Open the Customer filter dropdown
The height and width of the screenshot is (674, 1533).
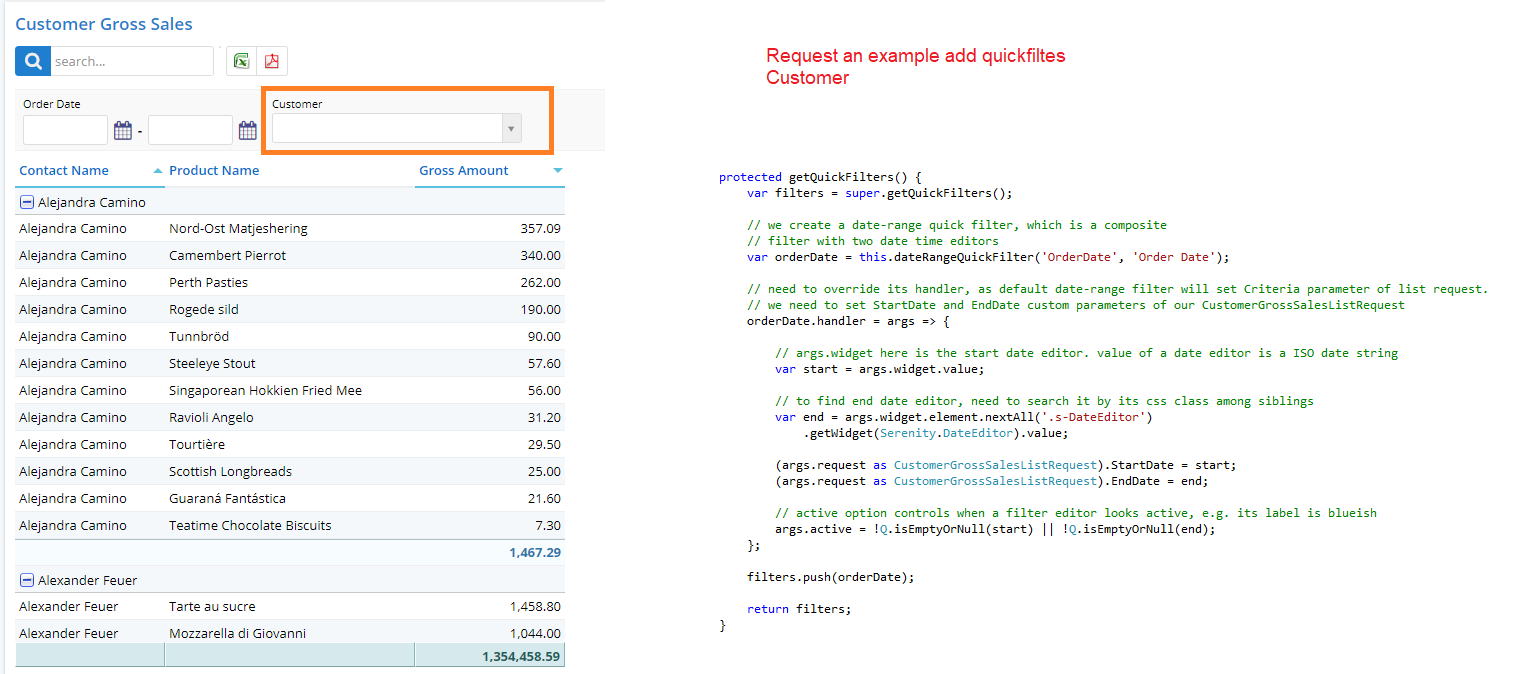[x=511, y=128]
